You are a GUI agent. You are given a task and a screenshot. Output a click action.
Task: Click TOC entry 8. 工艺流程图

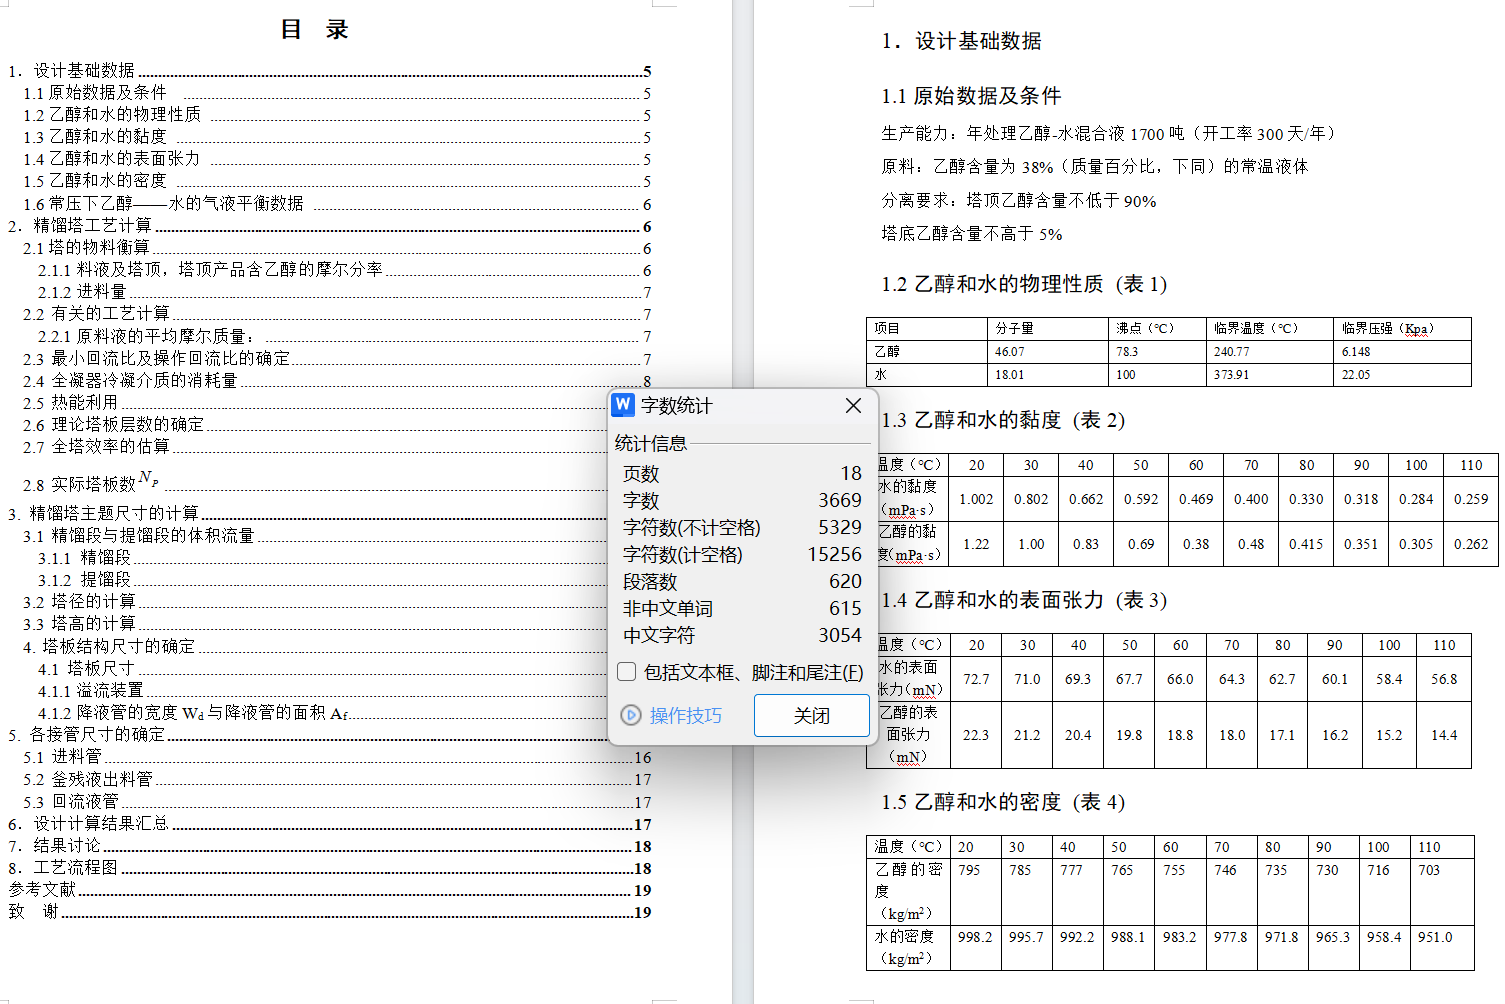[75, 867]
